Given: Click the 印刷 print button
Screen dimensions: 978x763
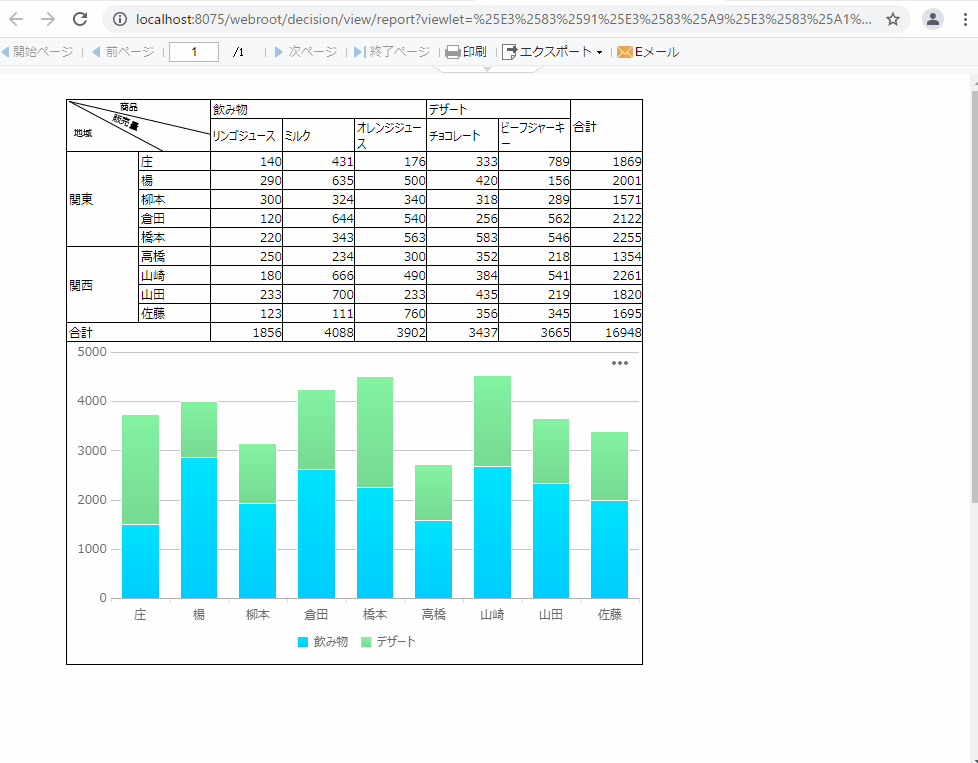Looking at the screenshot, I should [x=466, y=52].
